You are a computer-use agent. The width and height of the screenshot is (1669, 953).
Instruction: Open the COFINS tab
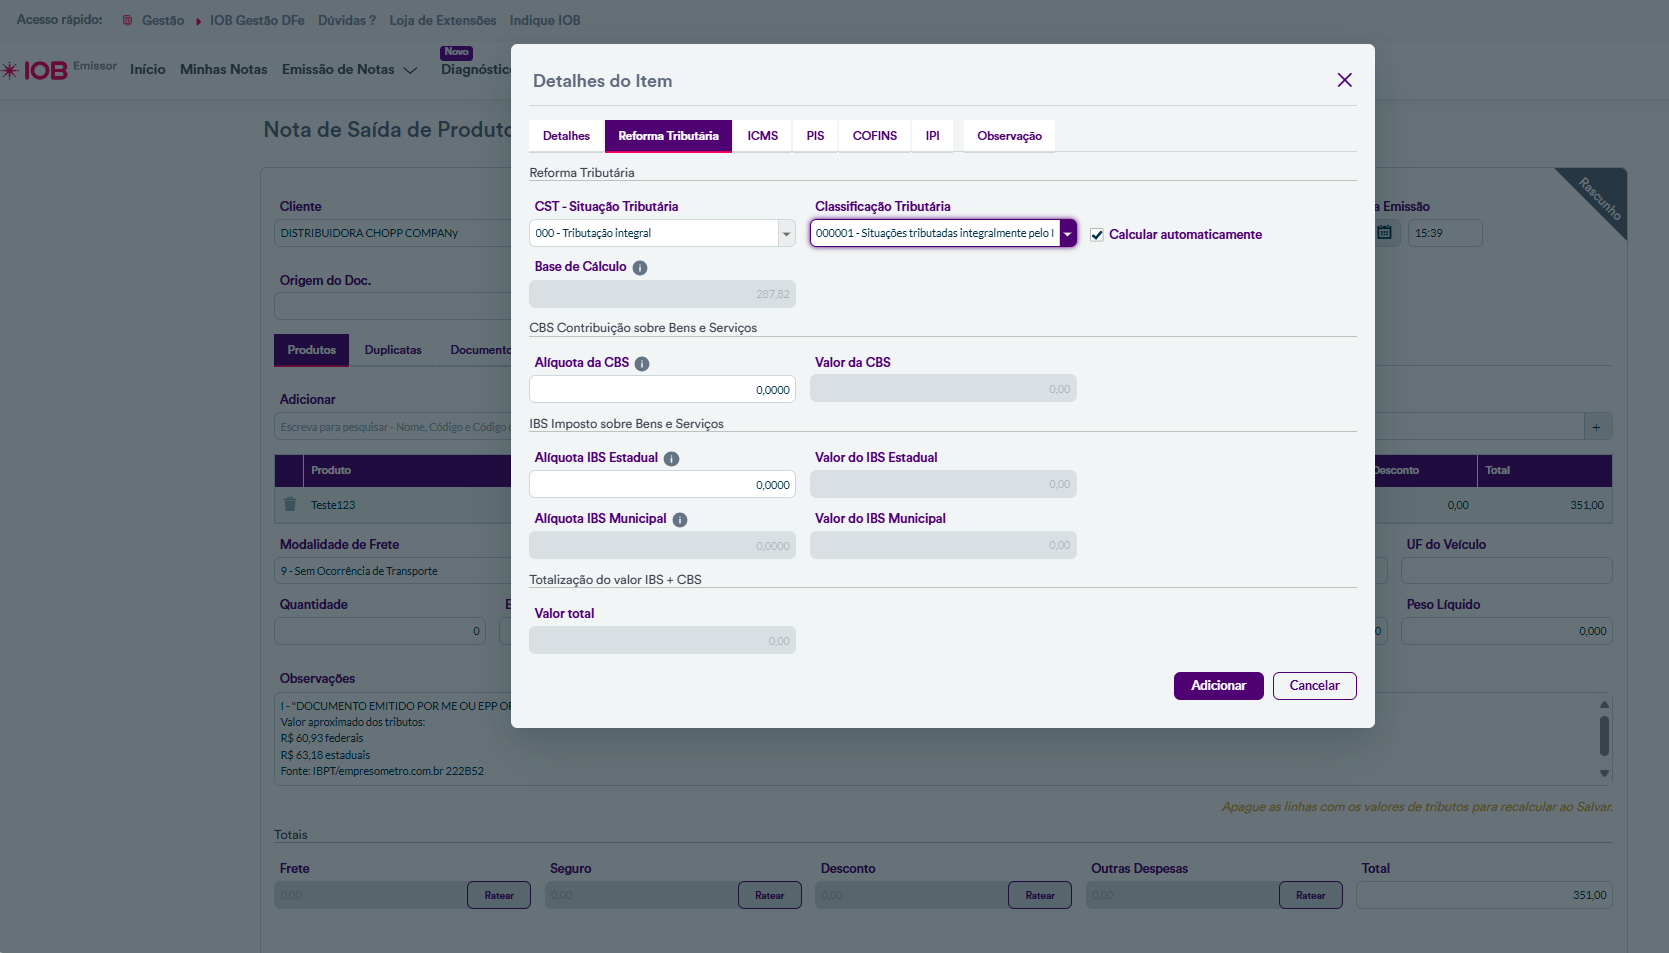[874, 136]
